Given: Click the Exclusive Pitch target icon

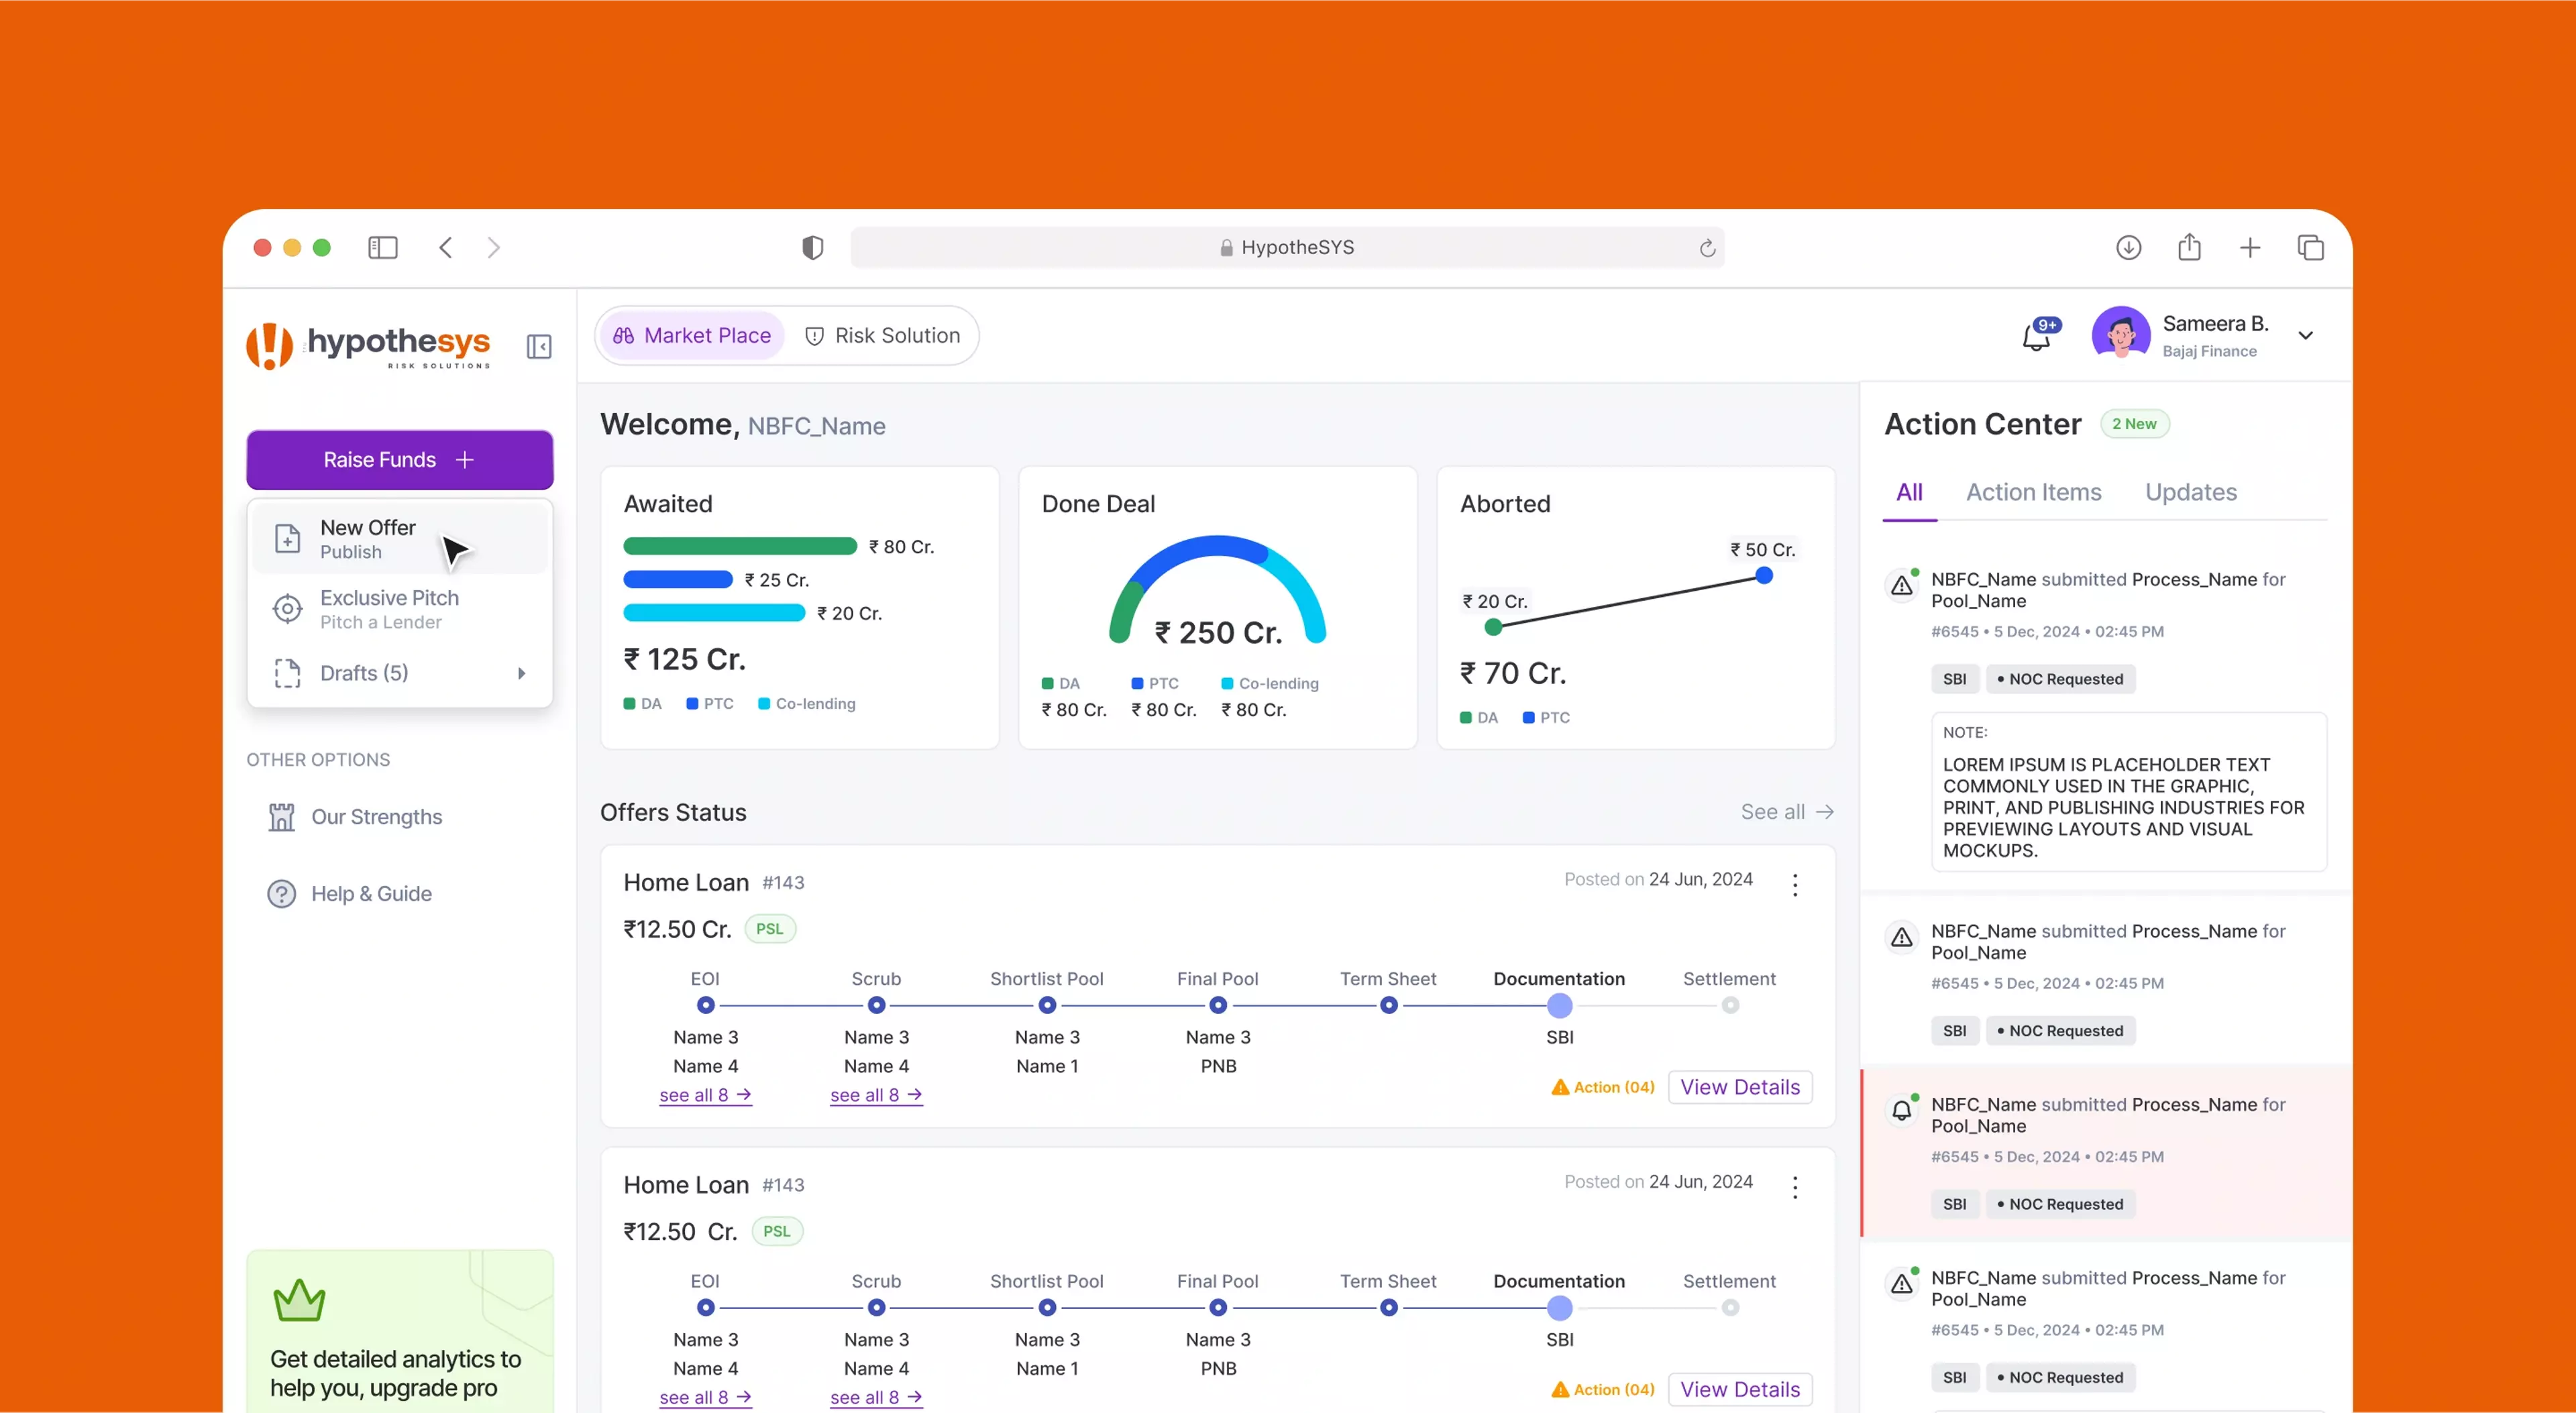Looking at the screenshot, I should click(287, 608).
